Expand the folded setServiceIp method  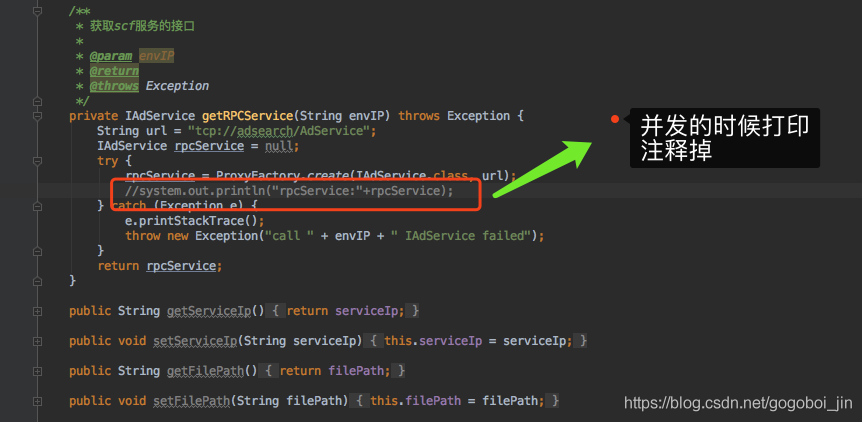[37, 341]
